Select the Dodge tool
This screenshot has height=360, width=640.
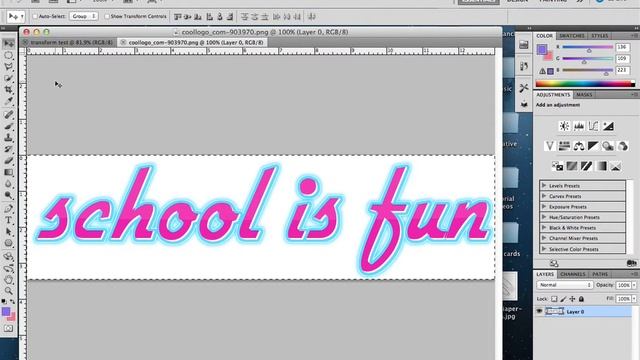9,195
